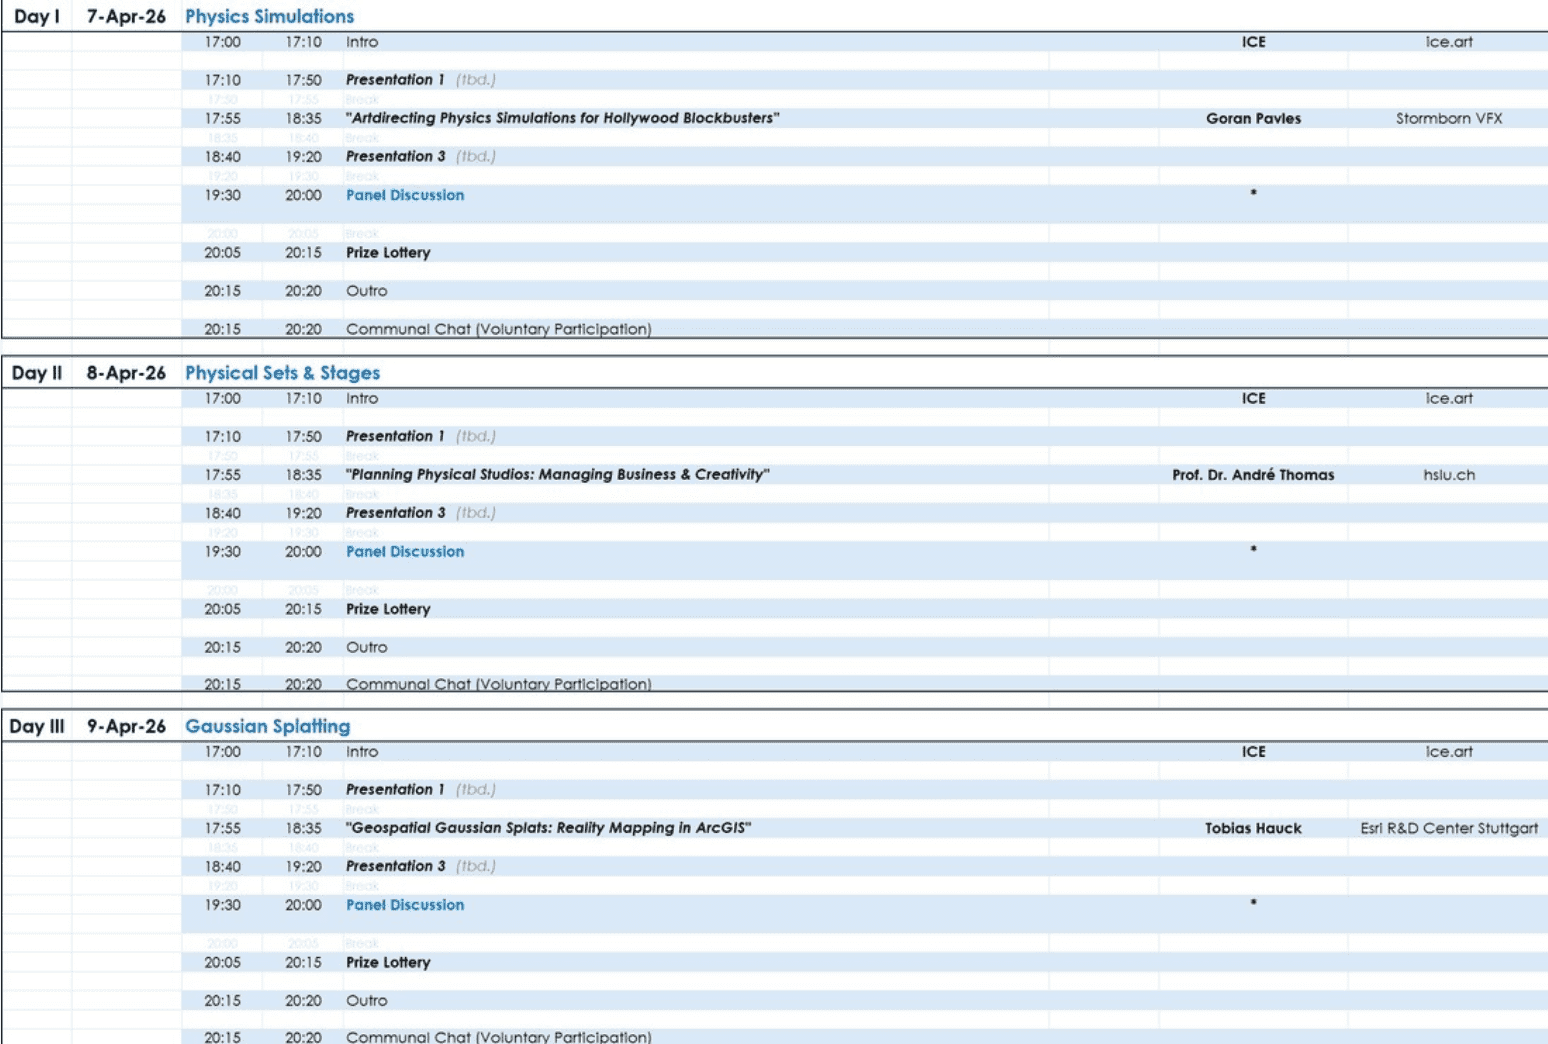Click the Day I label cell

(x=36, y=16)
